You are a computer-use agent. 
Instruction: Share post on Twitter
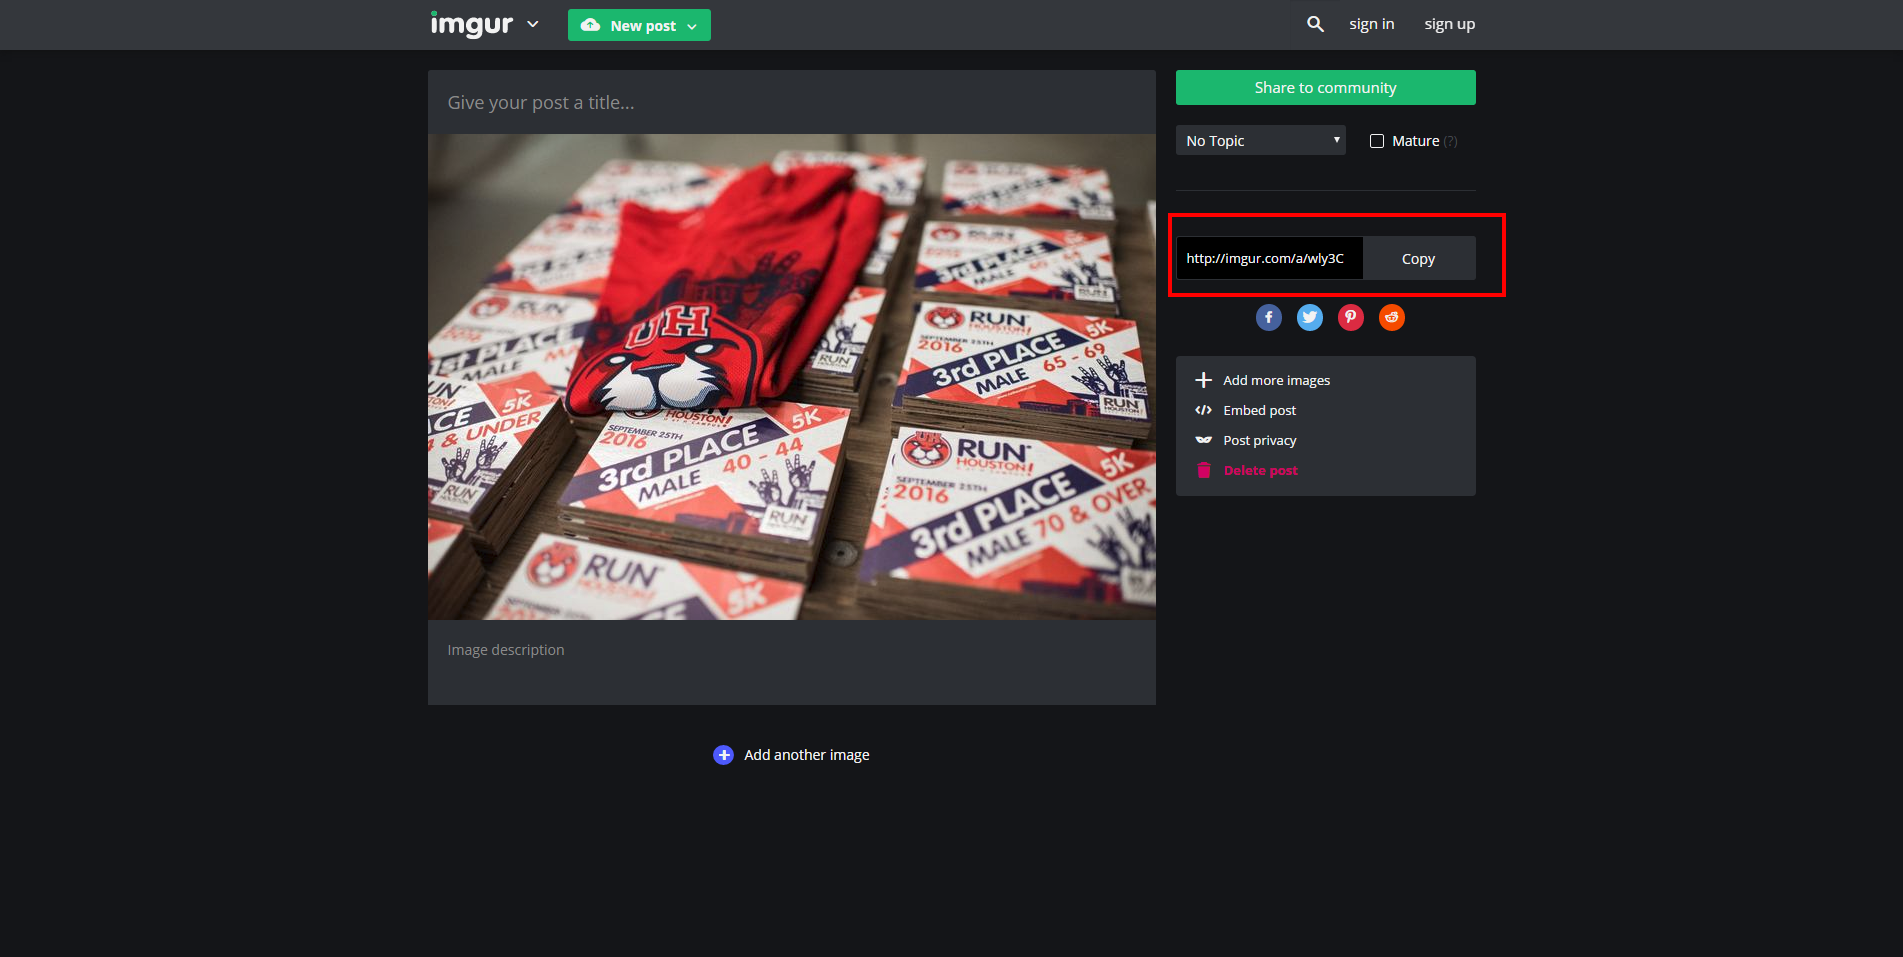pyautogui.click(x=1310, y=317)
